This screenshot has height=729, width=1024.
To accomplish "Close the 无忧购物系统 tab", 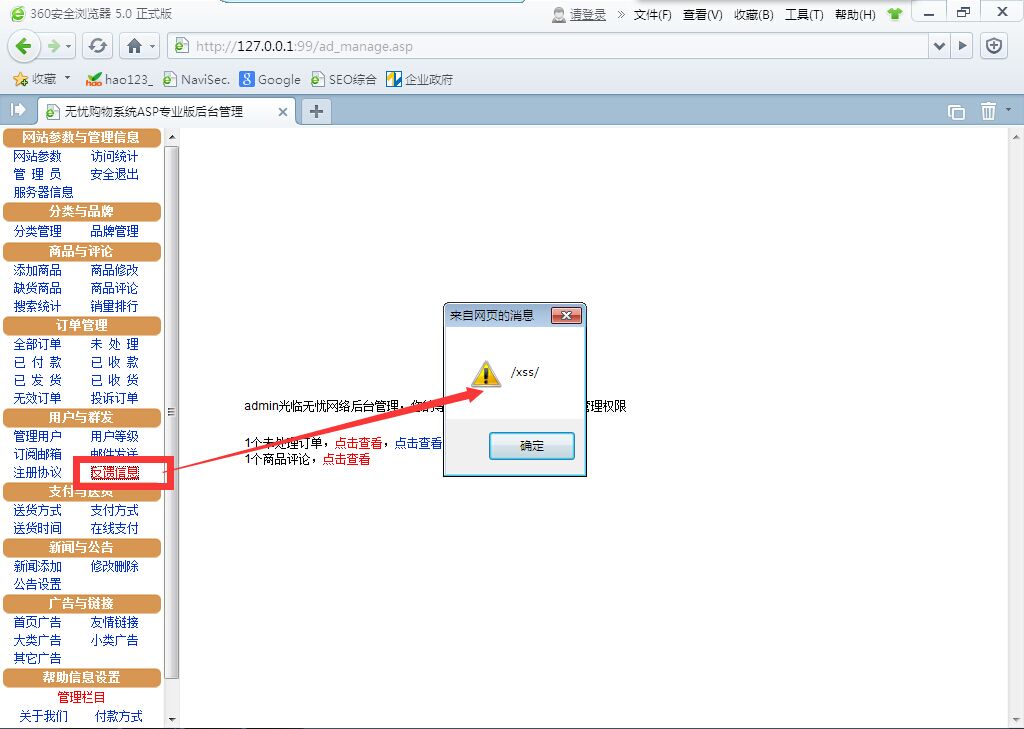I will 283,112.
